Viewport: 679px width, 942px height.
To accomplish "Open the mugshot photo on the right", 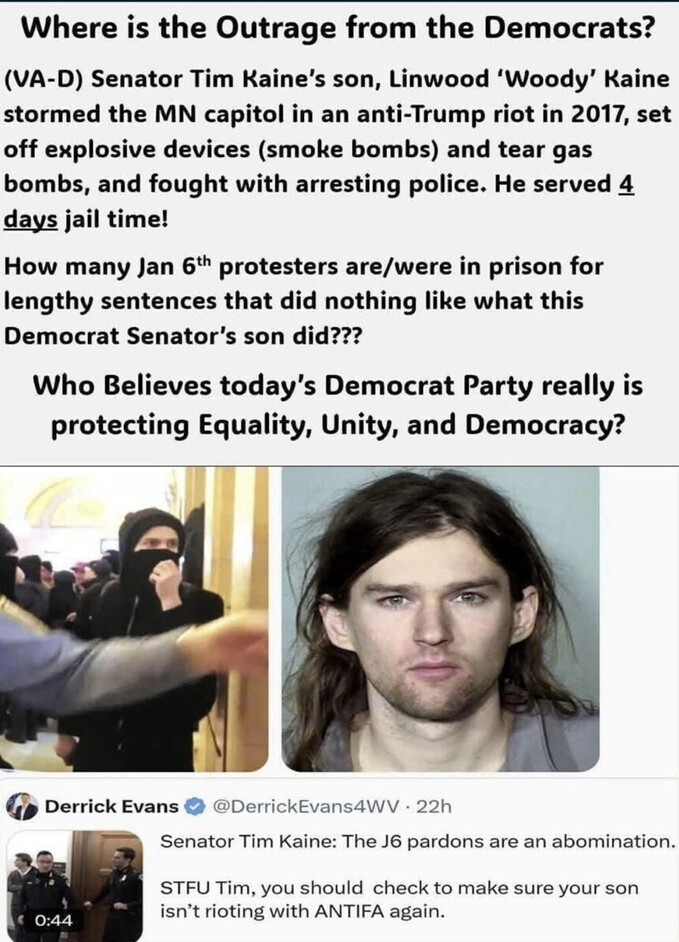I will pyautogui.click(x=440, y=619).
